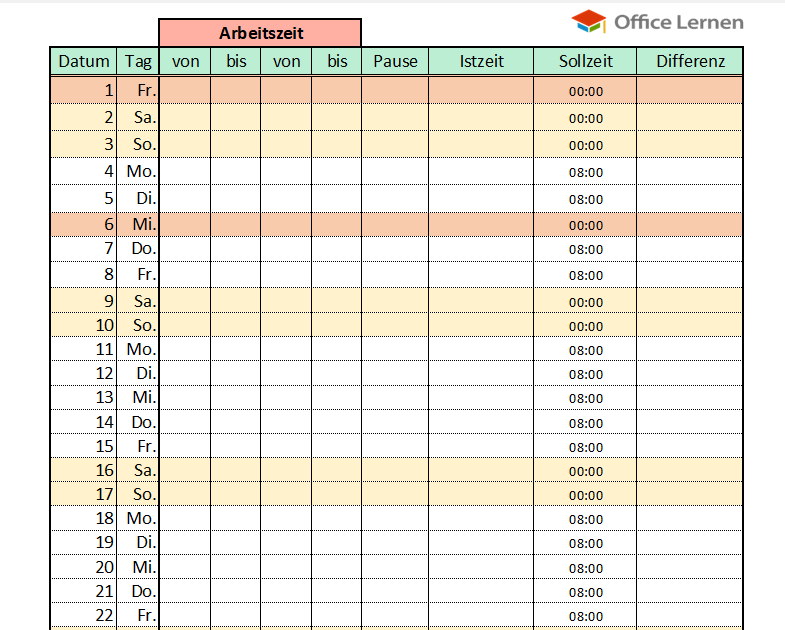Screen dimensions: 785x630
Task: Select the Datum column header
Action: (84, 61)
